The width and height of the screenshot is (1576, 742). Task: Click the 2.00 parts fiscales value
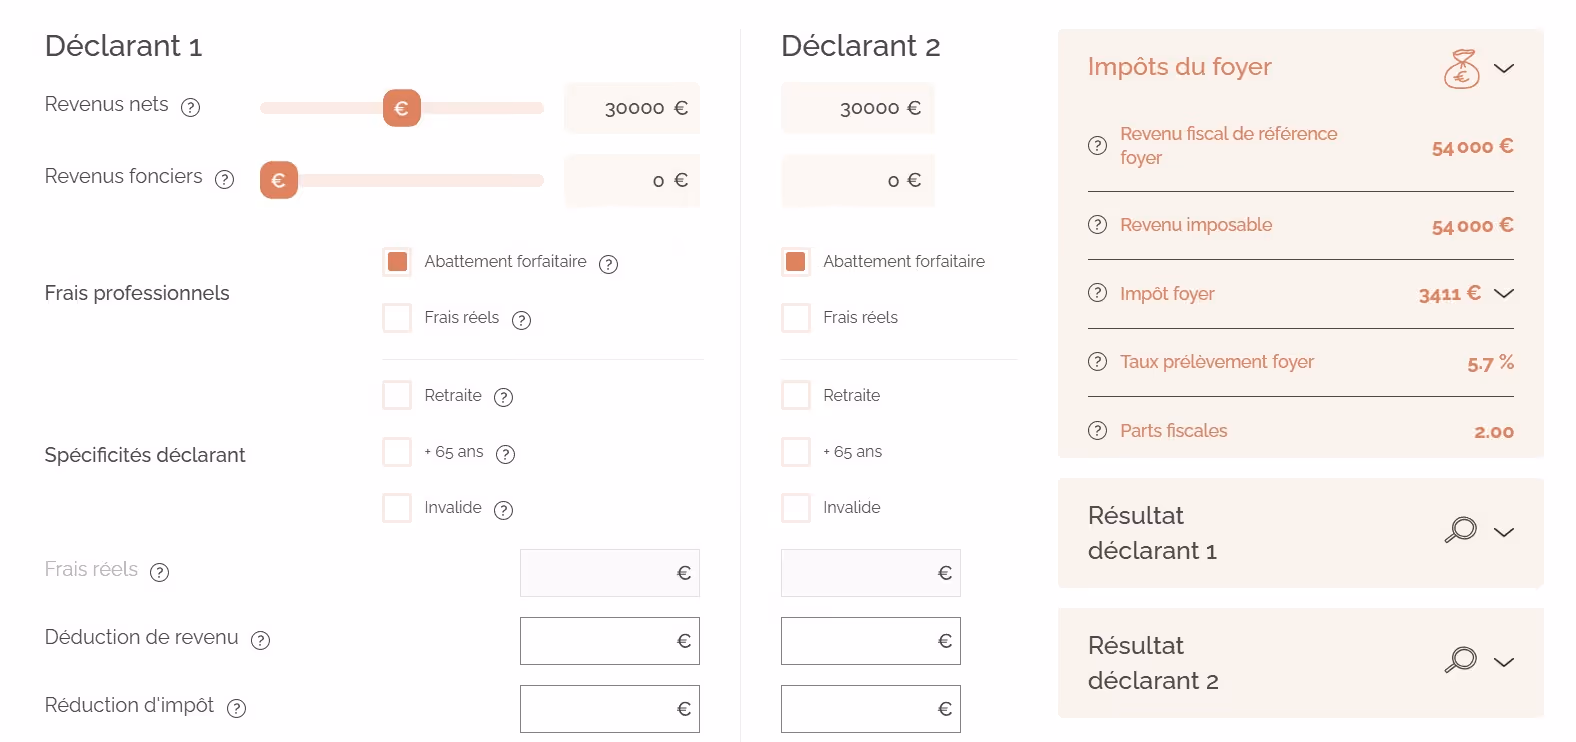click(1494, 432)
